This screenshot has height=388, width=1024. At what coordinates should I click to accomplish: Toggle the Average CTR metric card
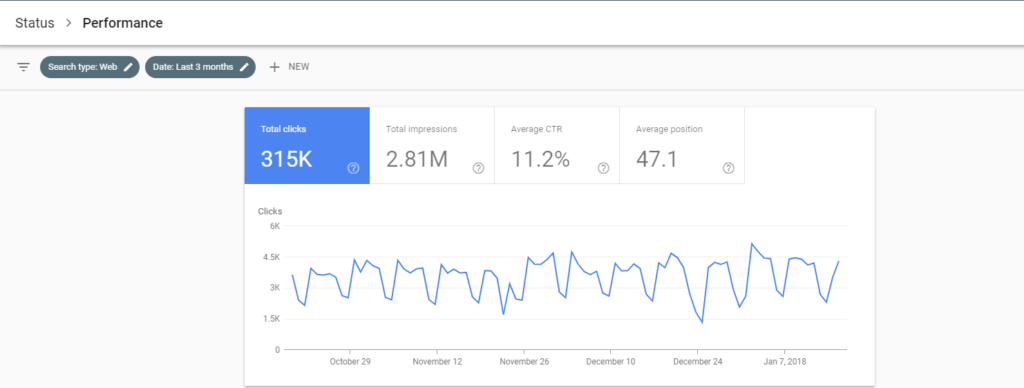[x=557, y=146]
